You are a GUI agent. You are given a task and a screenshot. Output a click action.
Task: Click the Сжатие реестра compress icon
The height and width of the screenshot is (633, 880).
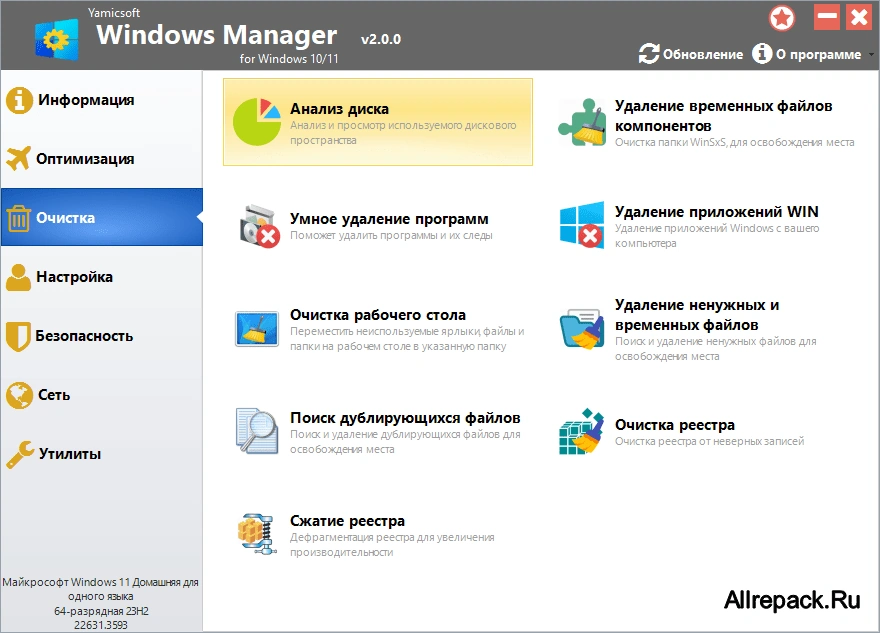click(257, 534)
